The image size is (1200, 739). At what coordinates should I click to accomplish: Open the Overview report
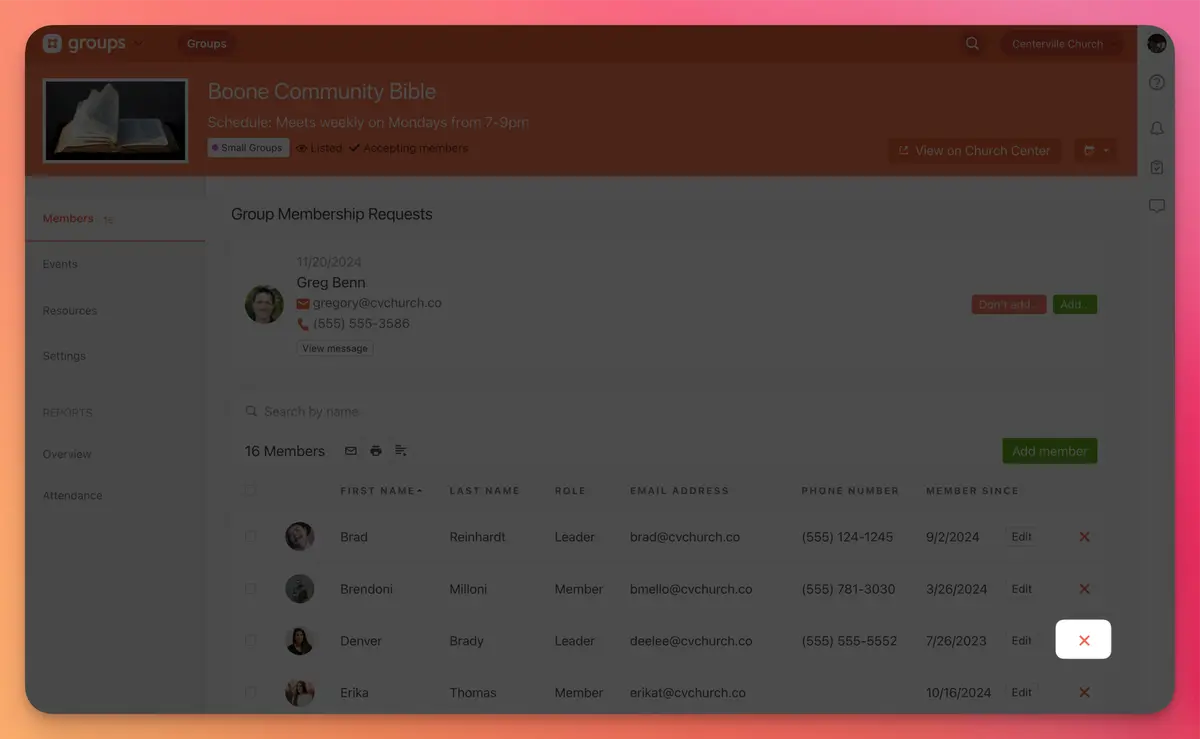tap(67, 454)
